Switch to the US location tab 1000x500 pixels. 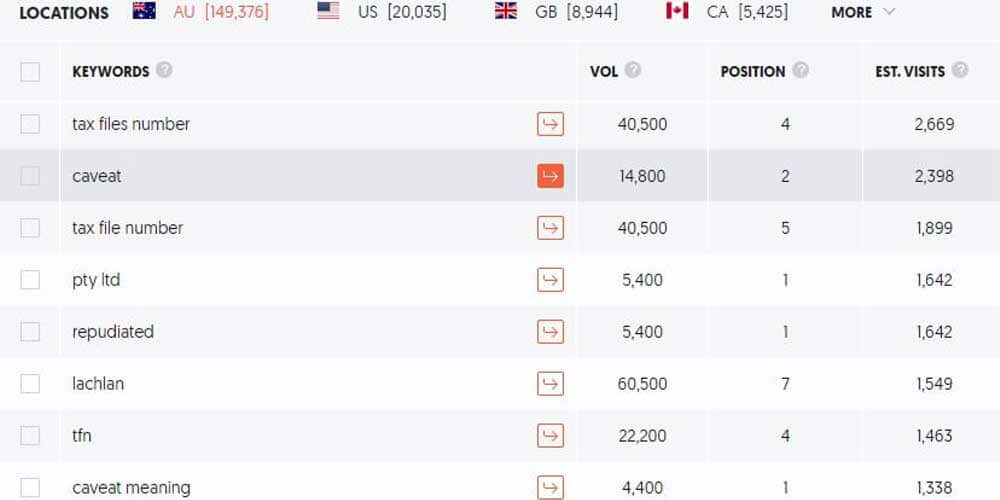pos(382,12)
